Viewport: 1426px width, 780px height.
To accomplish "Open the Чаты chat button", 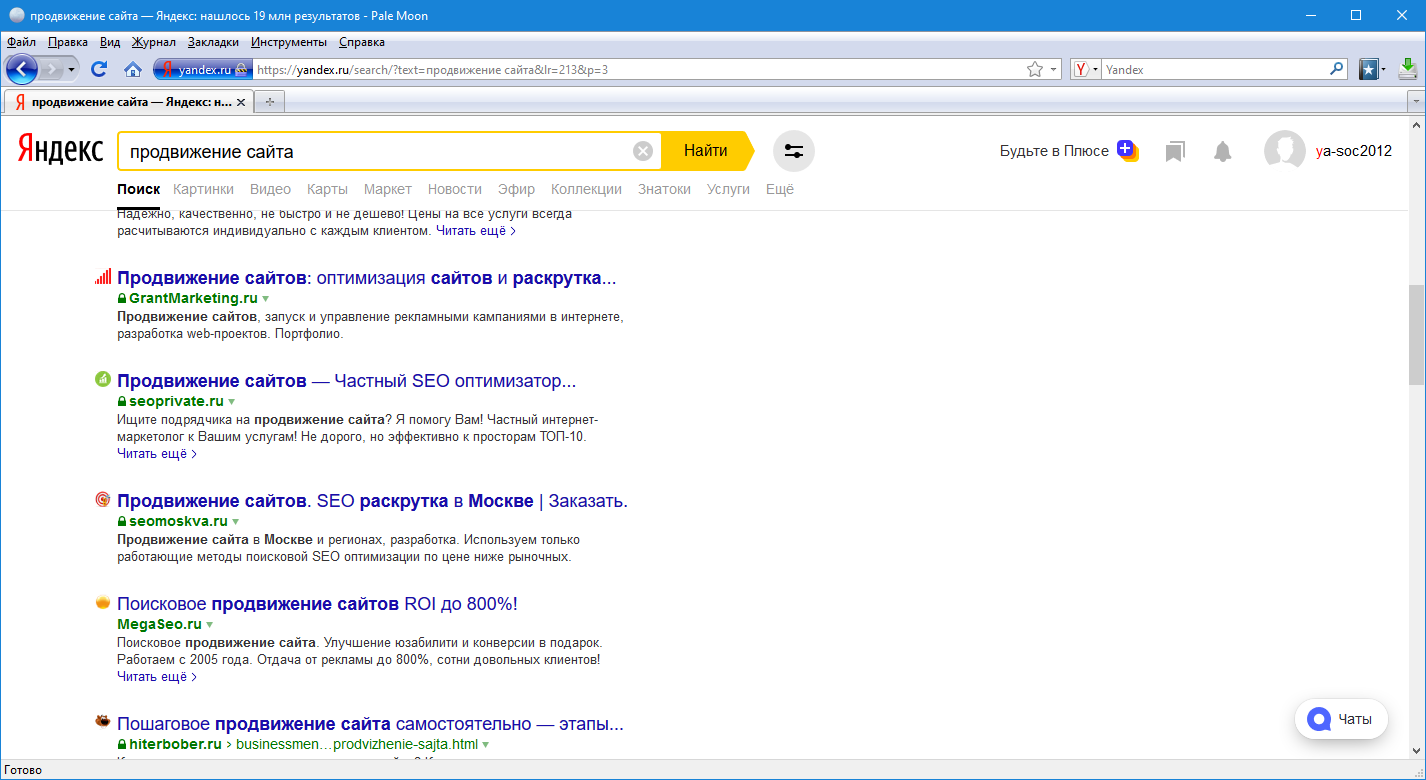I will point(1341,719).
